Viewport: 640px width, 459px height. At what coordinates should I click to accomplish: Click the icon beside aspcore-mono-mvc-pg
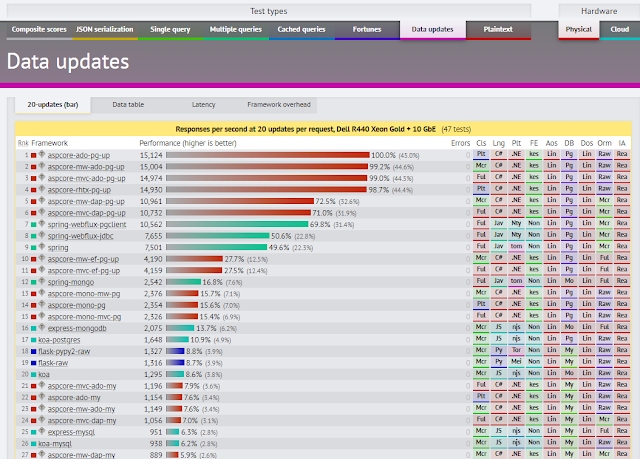(x=42, y=316)
